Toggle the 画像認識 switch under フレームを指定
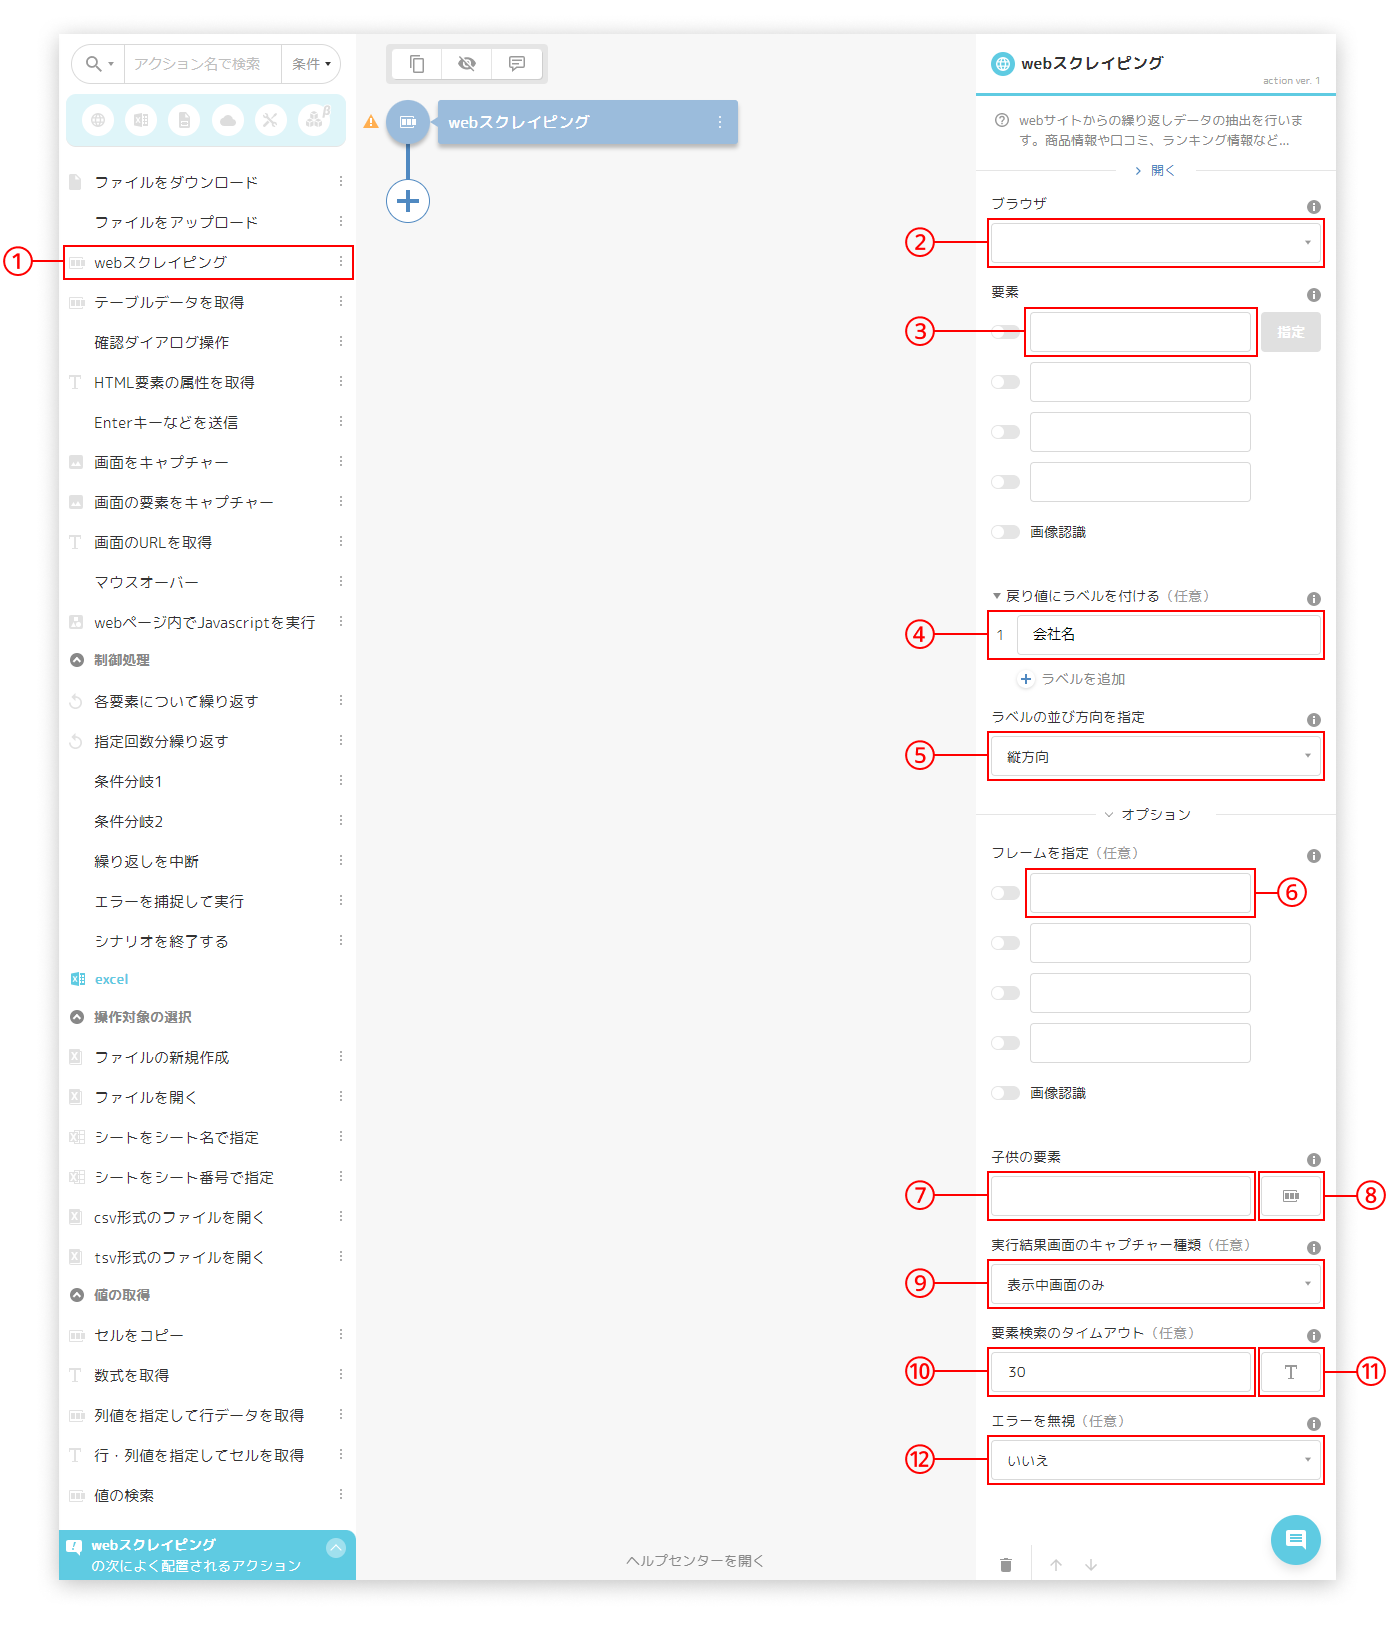1389x1628 pixels. click(1005, 1093)
